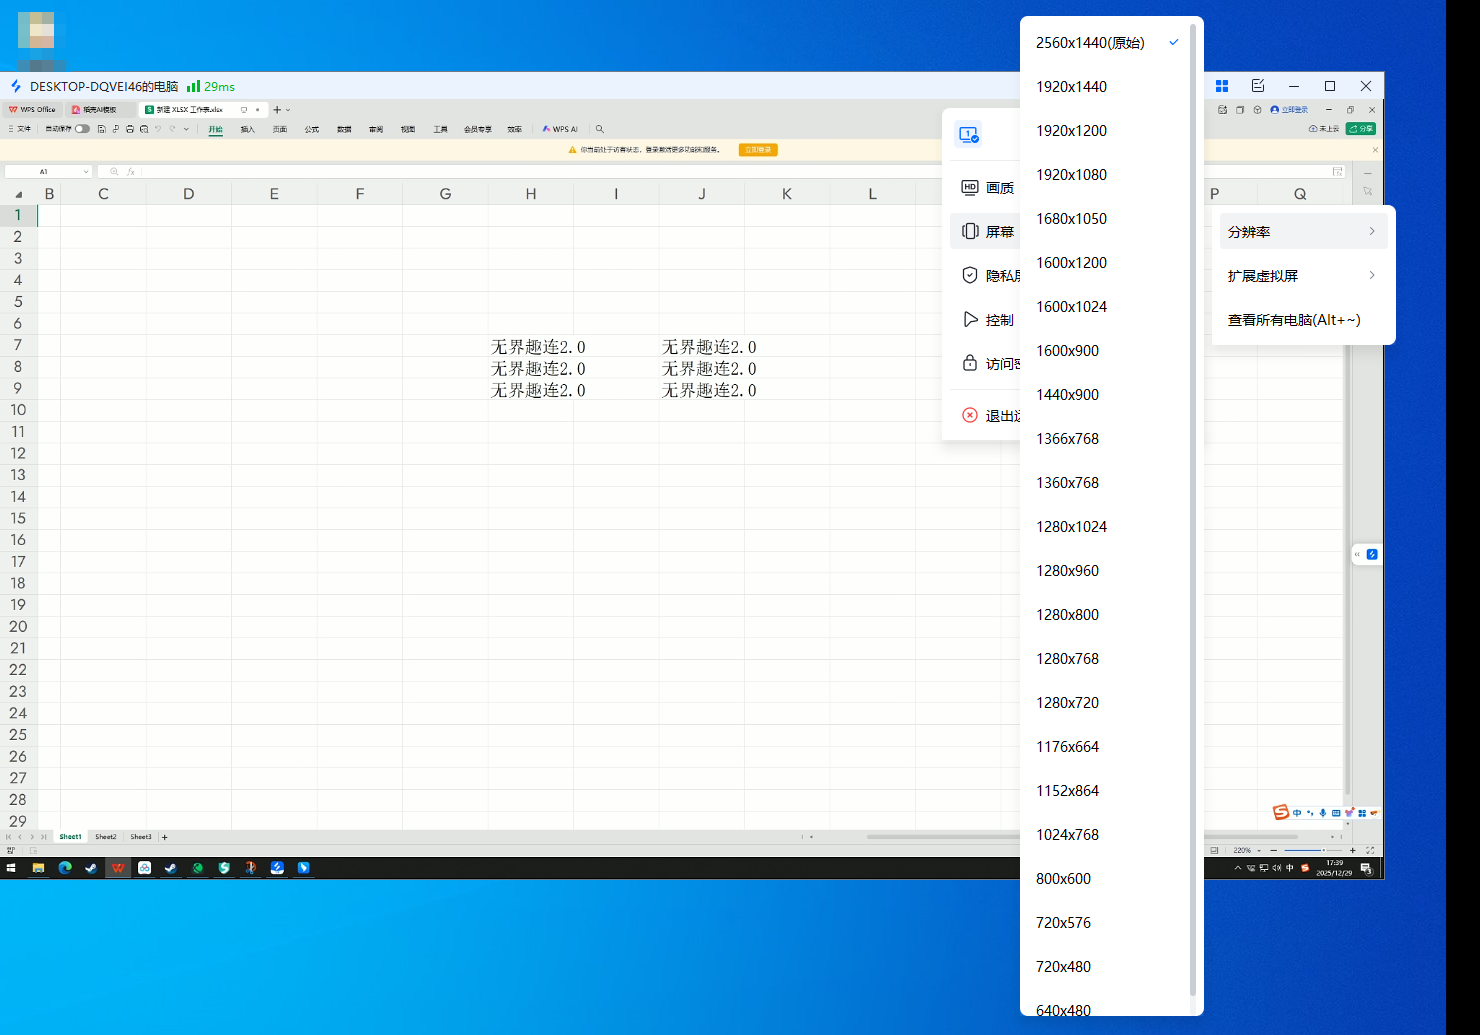Switch to the Sheet2 tab
Screen dimensions: 1480x1035
(106, 837)
